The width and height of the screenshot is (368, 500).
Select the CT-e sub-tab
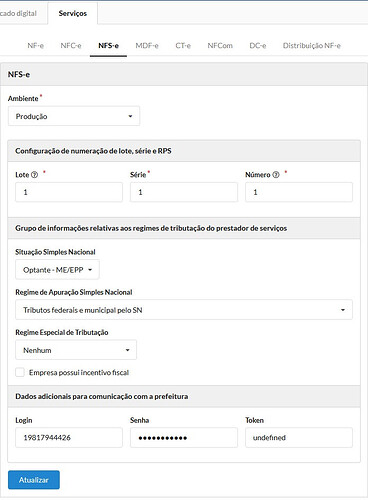[183, 46]
